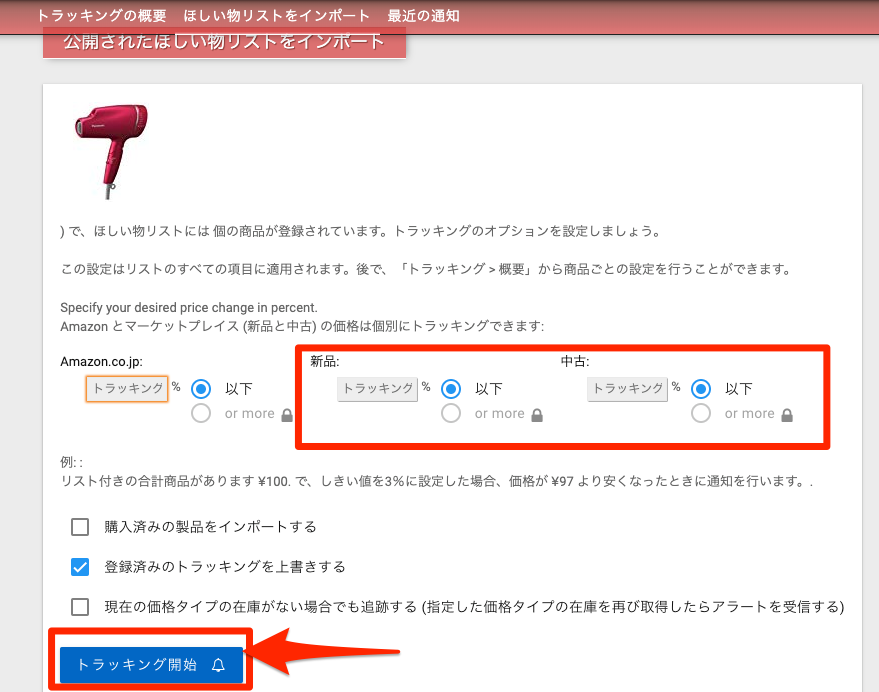This screenshot has height=692, width=879.
Task: Select 'or more' radio under 中古
Action: (701, 414)
